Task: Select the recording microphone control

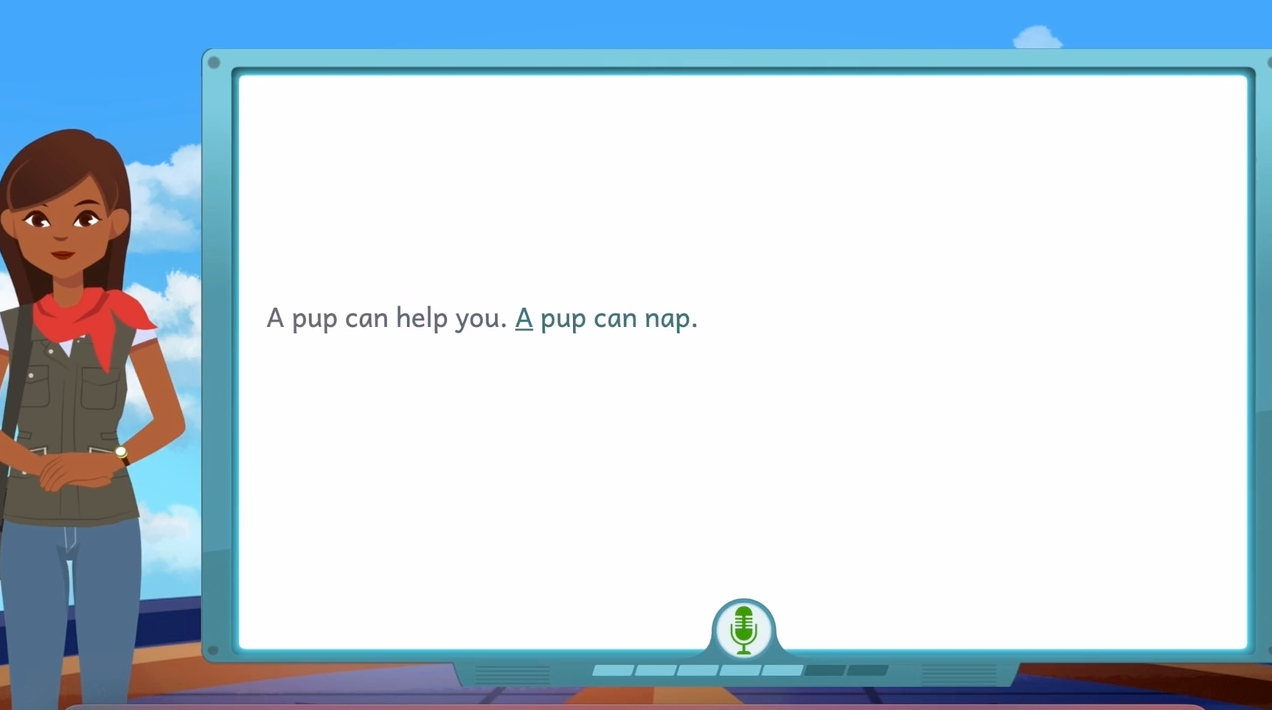Action: click(743, 628)
